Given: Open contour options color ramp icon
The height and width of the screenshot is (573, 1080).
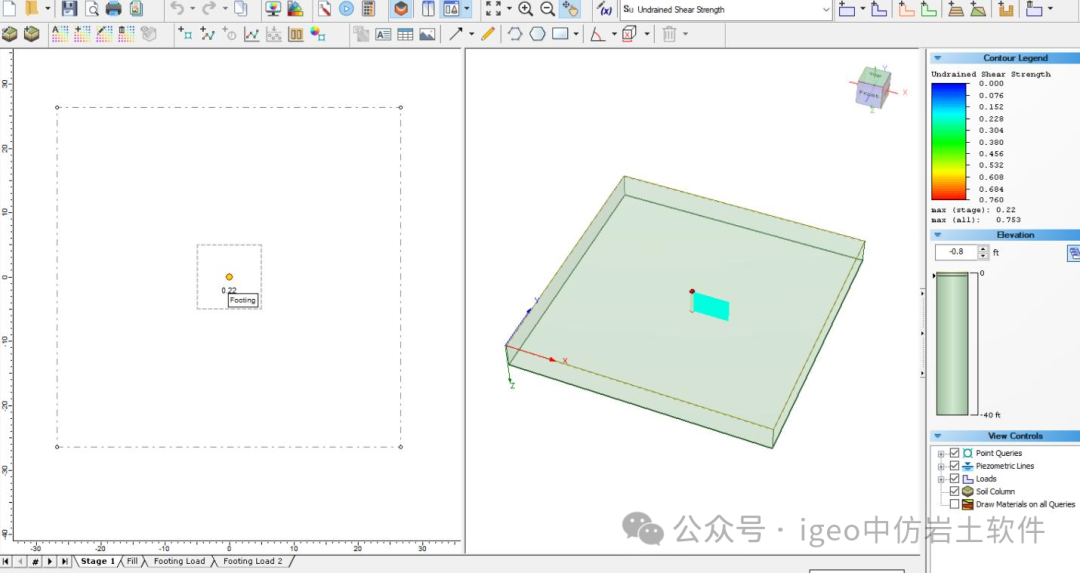Looking at the screenshot, I should pyautogui.click(x=295, y=9).
